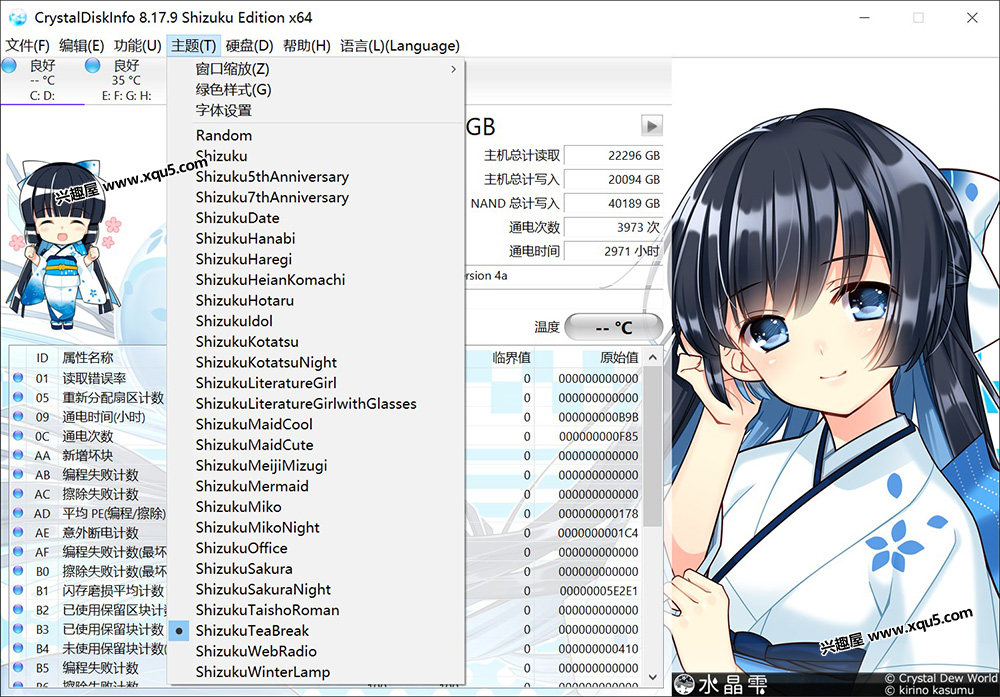
Task: Close the open 主题(T) menu
Action: pyautogui.click(x=194, y=46)
